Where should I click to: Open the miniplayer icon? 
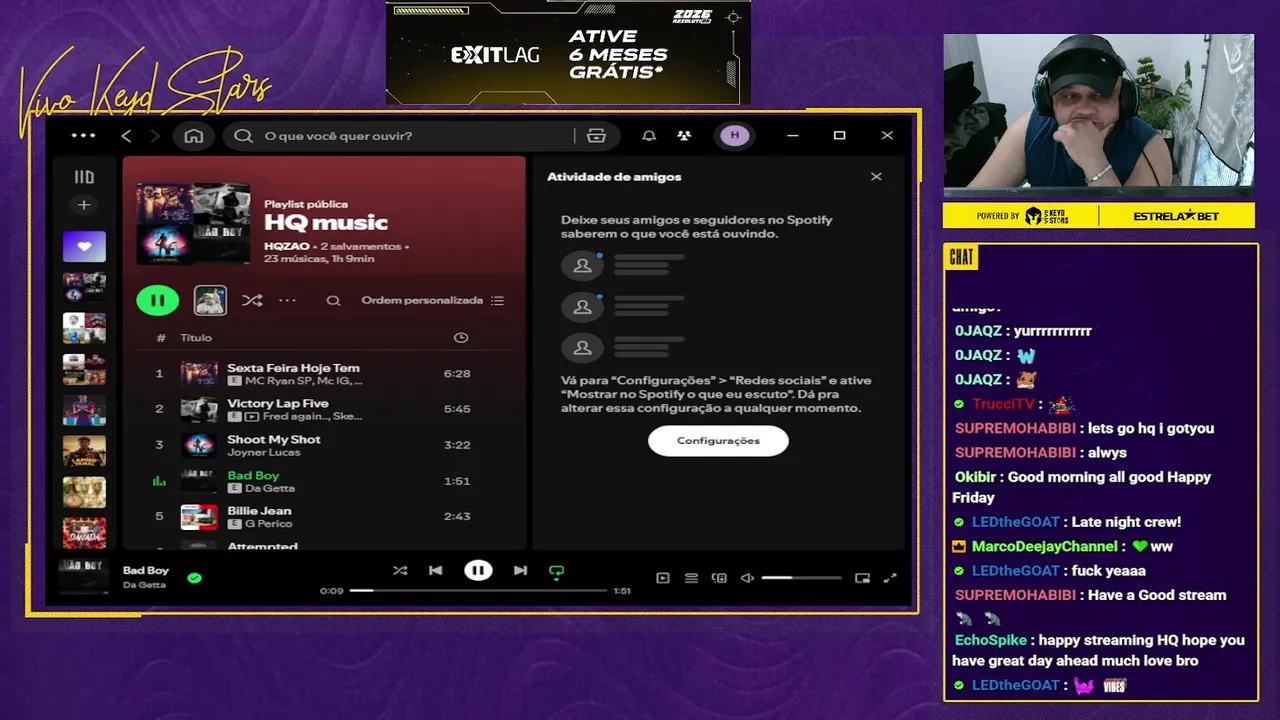tap(862, 578)
